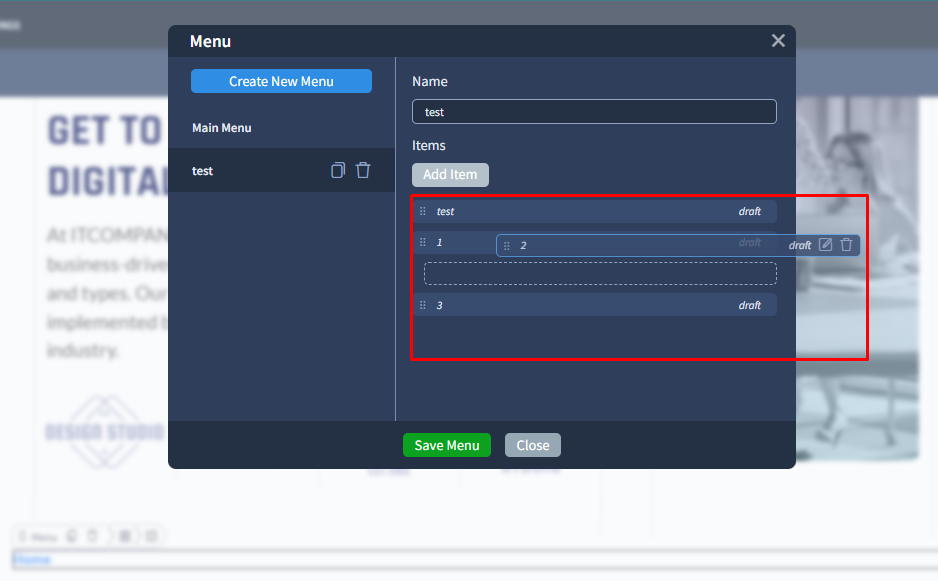Click the Add Item button

(450, 175)
